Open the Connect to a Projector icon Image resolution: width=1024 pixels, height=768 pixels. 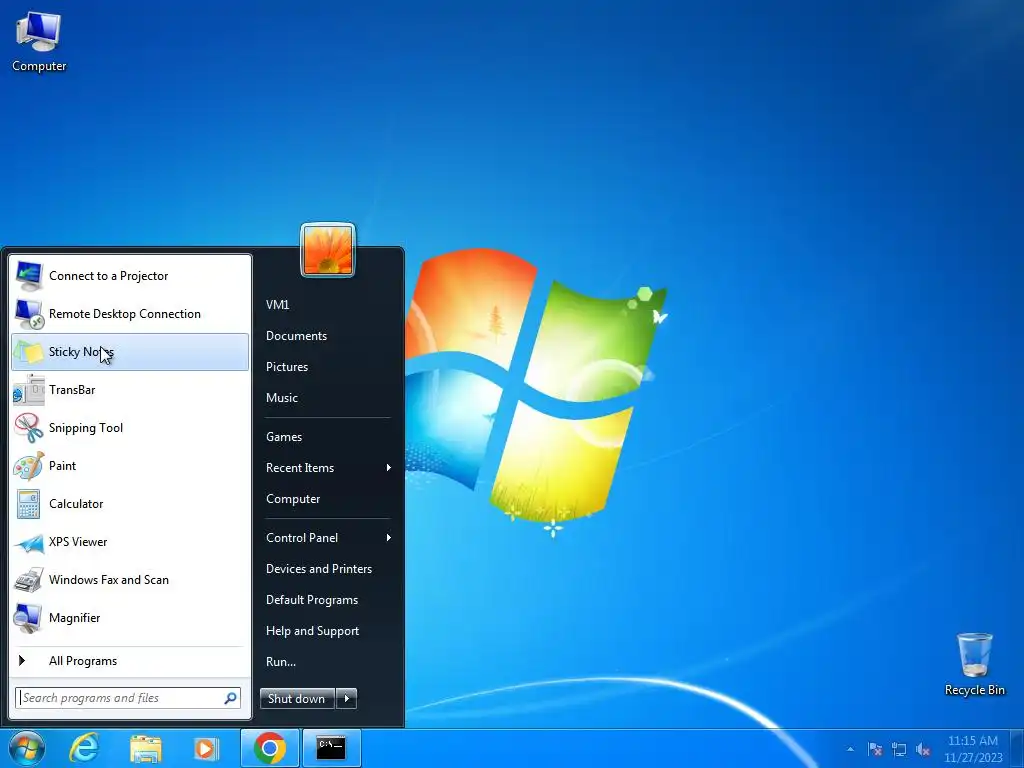(29, 276)
